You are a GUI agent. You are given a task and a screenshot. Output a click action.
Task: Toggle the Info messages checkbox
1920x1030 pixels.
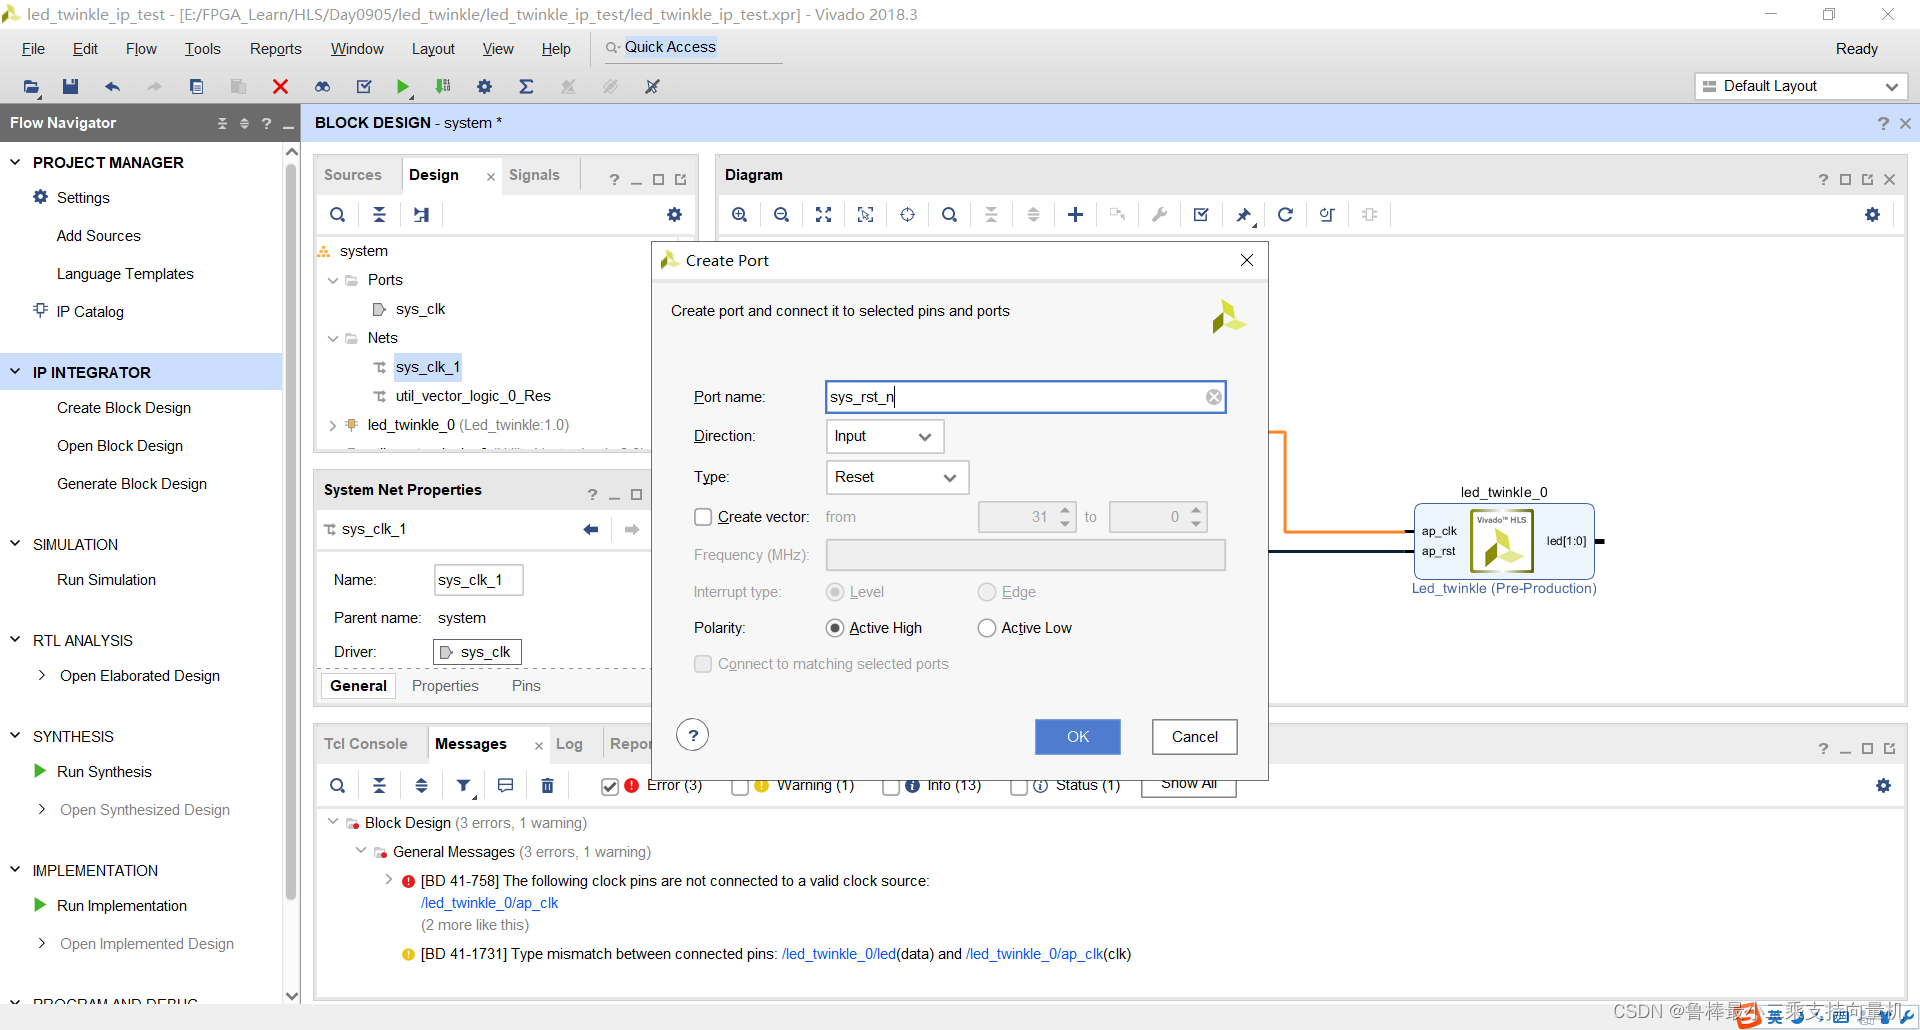[x=891, y=786]
